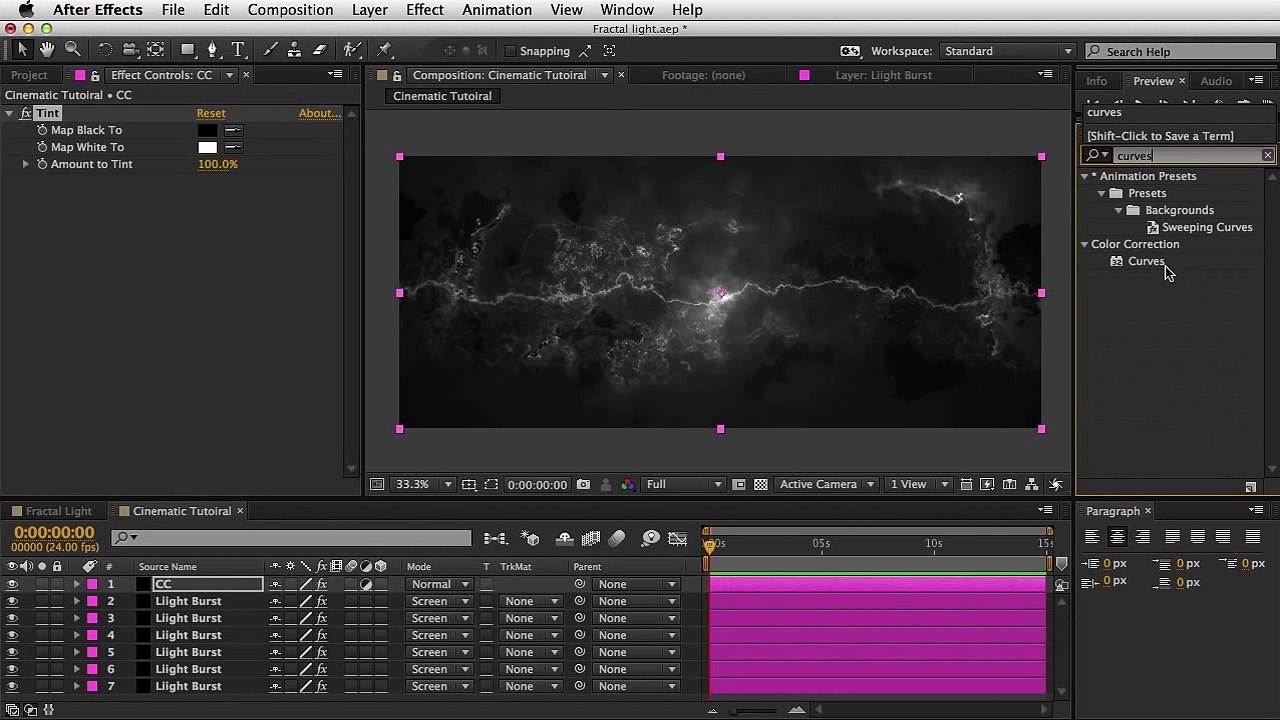Switch to the Fractal Light timeline tab

[58, 511]
